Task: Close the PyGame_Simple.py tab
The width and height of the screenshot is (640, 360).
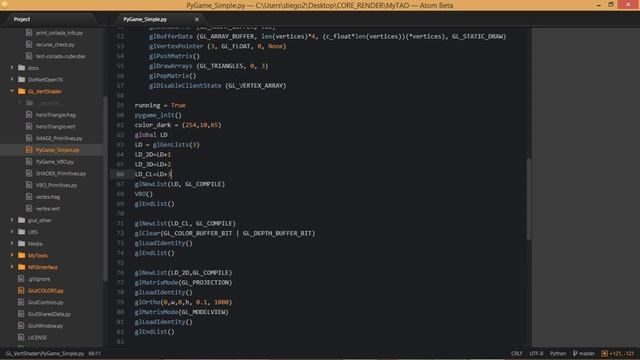Action: (x=197, y=19)
